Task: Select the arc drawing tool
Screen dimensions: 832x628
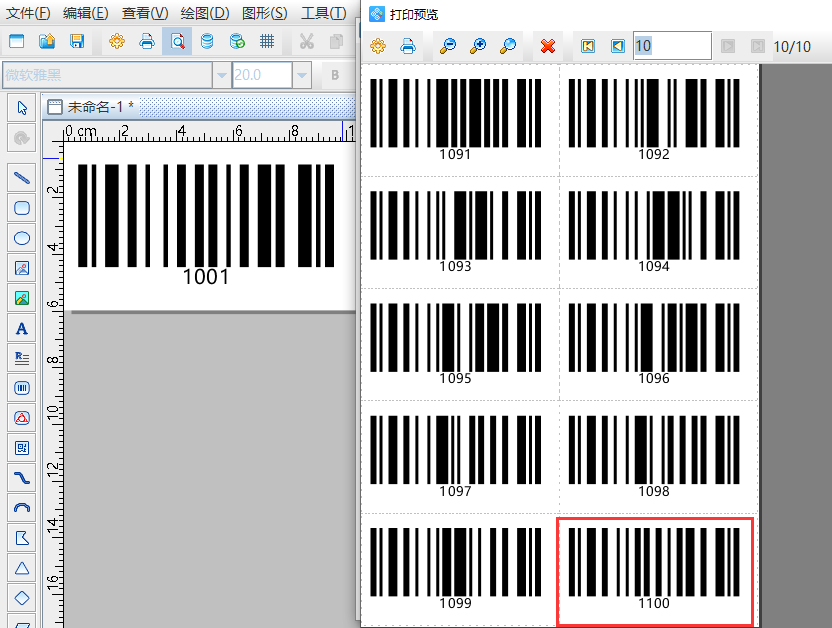Action: [22, 508]
